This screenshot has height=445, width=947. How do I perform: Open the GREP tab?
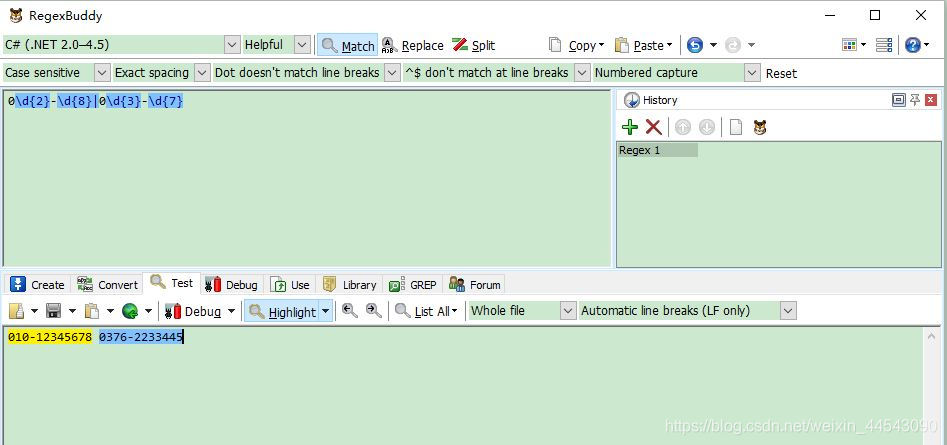pyautogui.click(x=413, y=284)
